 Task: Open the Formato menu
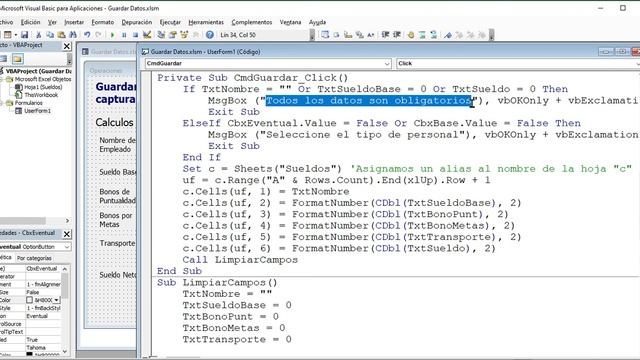point(102,22)
